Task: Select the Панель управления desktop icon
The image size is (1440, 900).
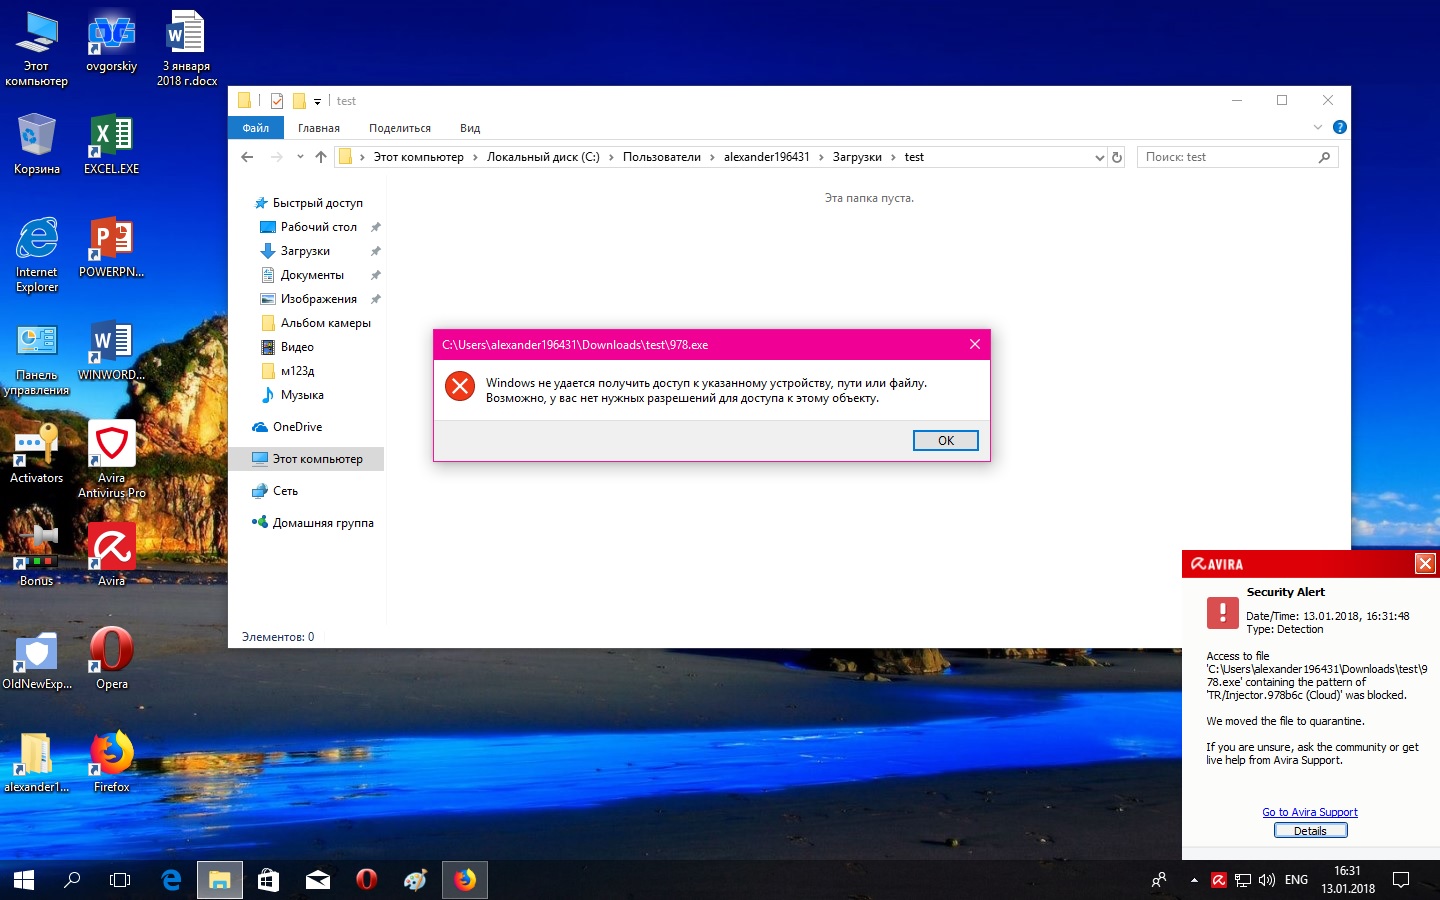Action: coord(37,358)
